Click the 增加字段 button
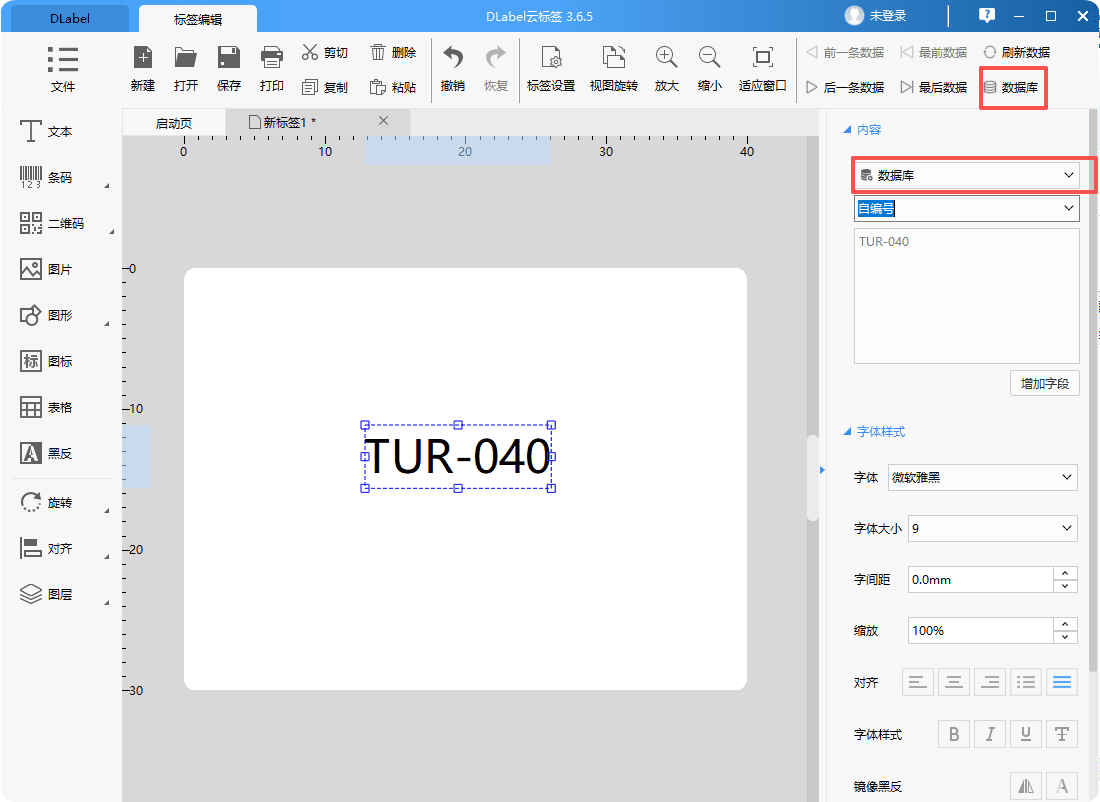Viewport: 1100px width, 802px height. (x=1045, y=384)
